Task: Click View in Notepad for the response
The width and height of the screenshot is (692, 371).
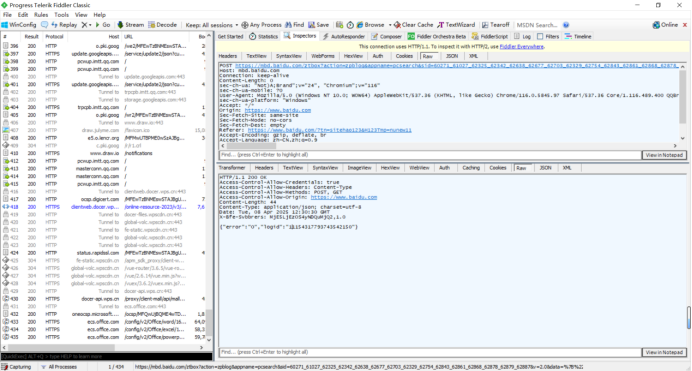Action: pos(664,352)
